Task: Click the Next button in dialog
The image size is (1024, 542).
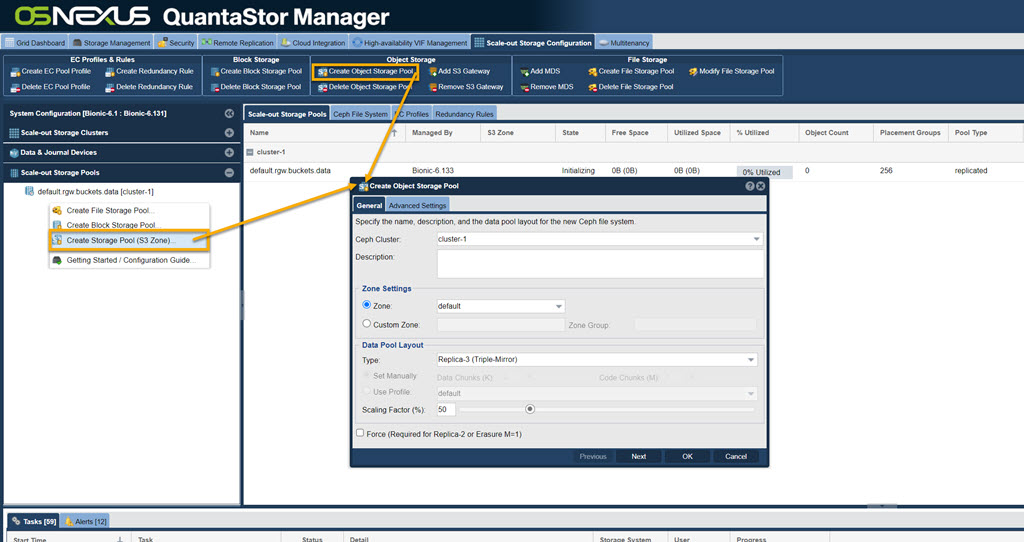Action: [639, 456]
